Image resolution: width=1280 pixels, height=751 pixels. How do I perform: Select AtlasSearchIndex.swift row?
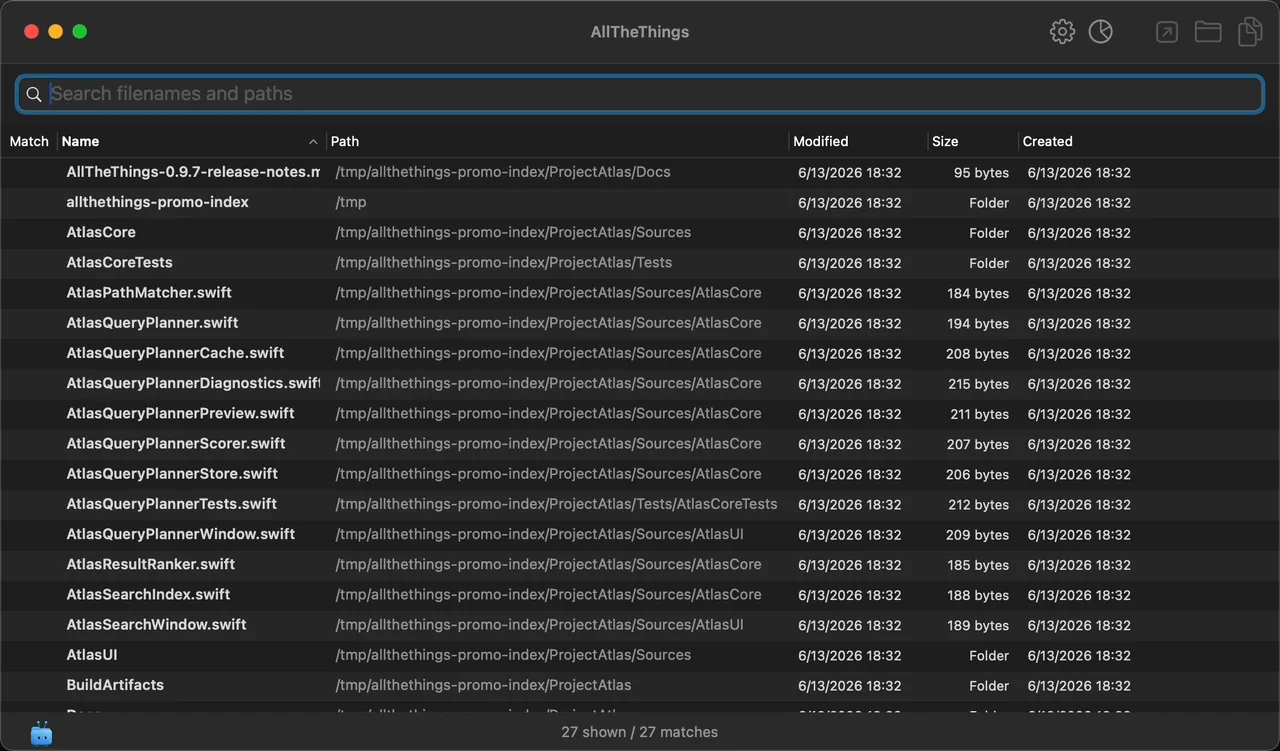(640, 594)
